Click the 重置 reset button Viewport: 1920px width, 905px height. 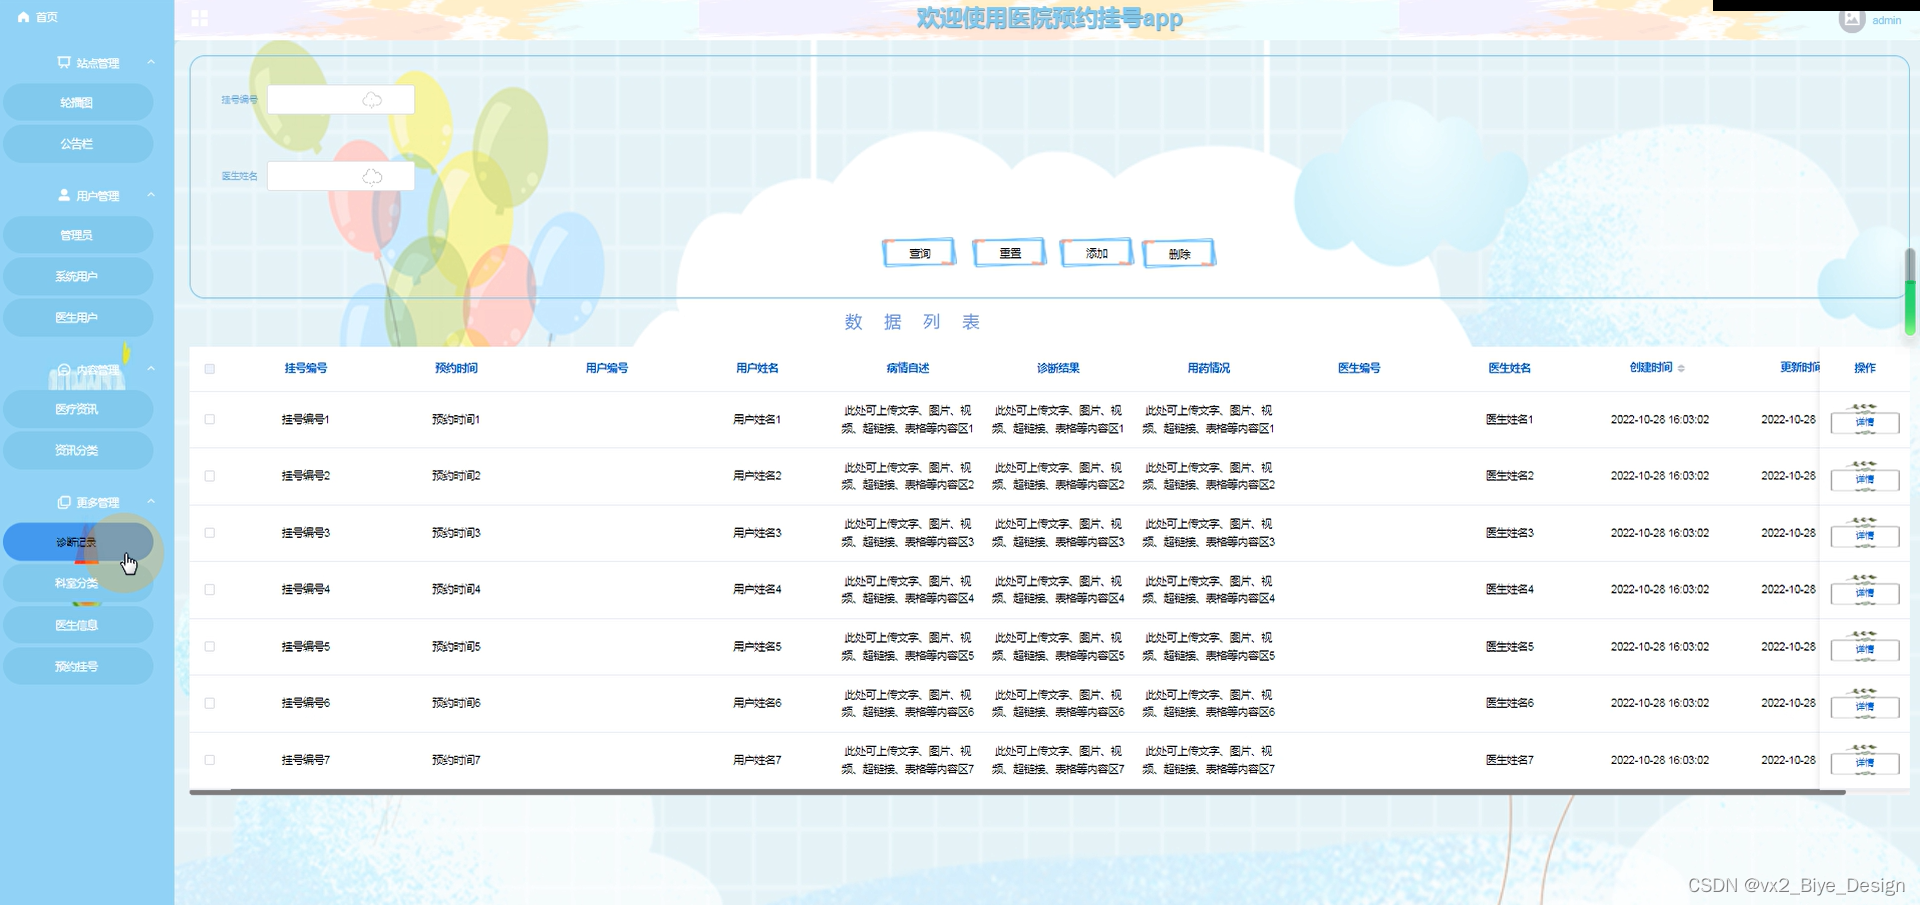pyautogui.click(x=1009, y=253)
